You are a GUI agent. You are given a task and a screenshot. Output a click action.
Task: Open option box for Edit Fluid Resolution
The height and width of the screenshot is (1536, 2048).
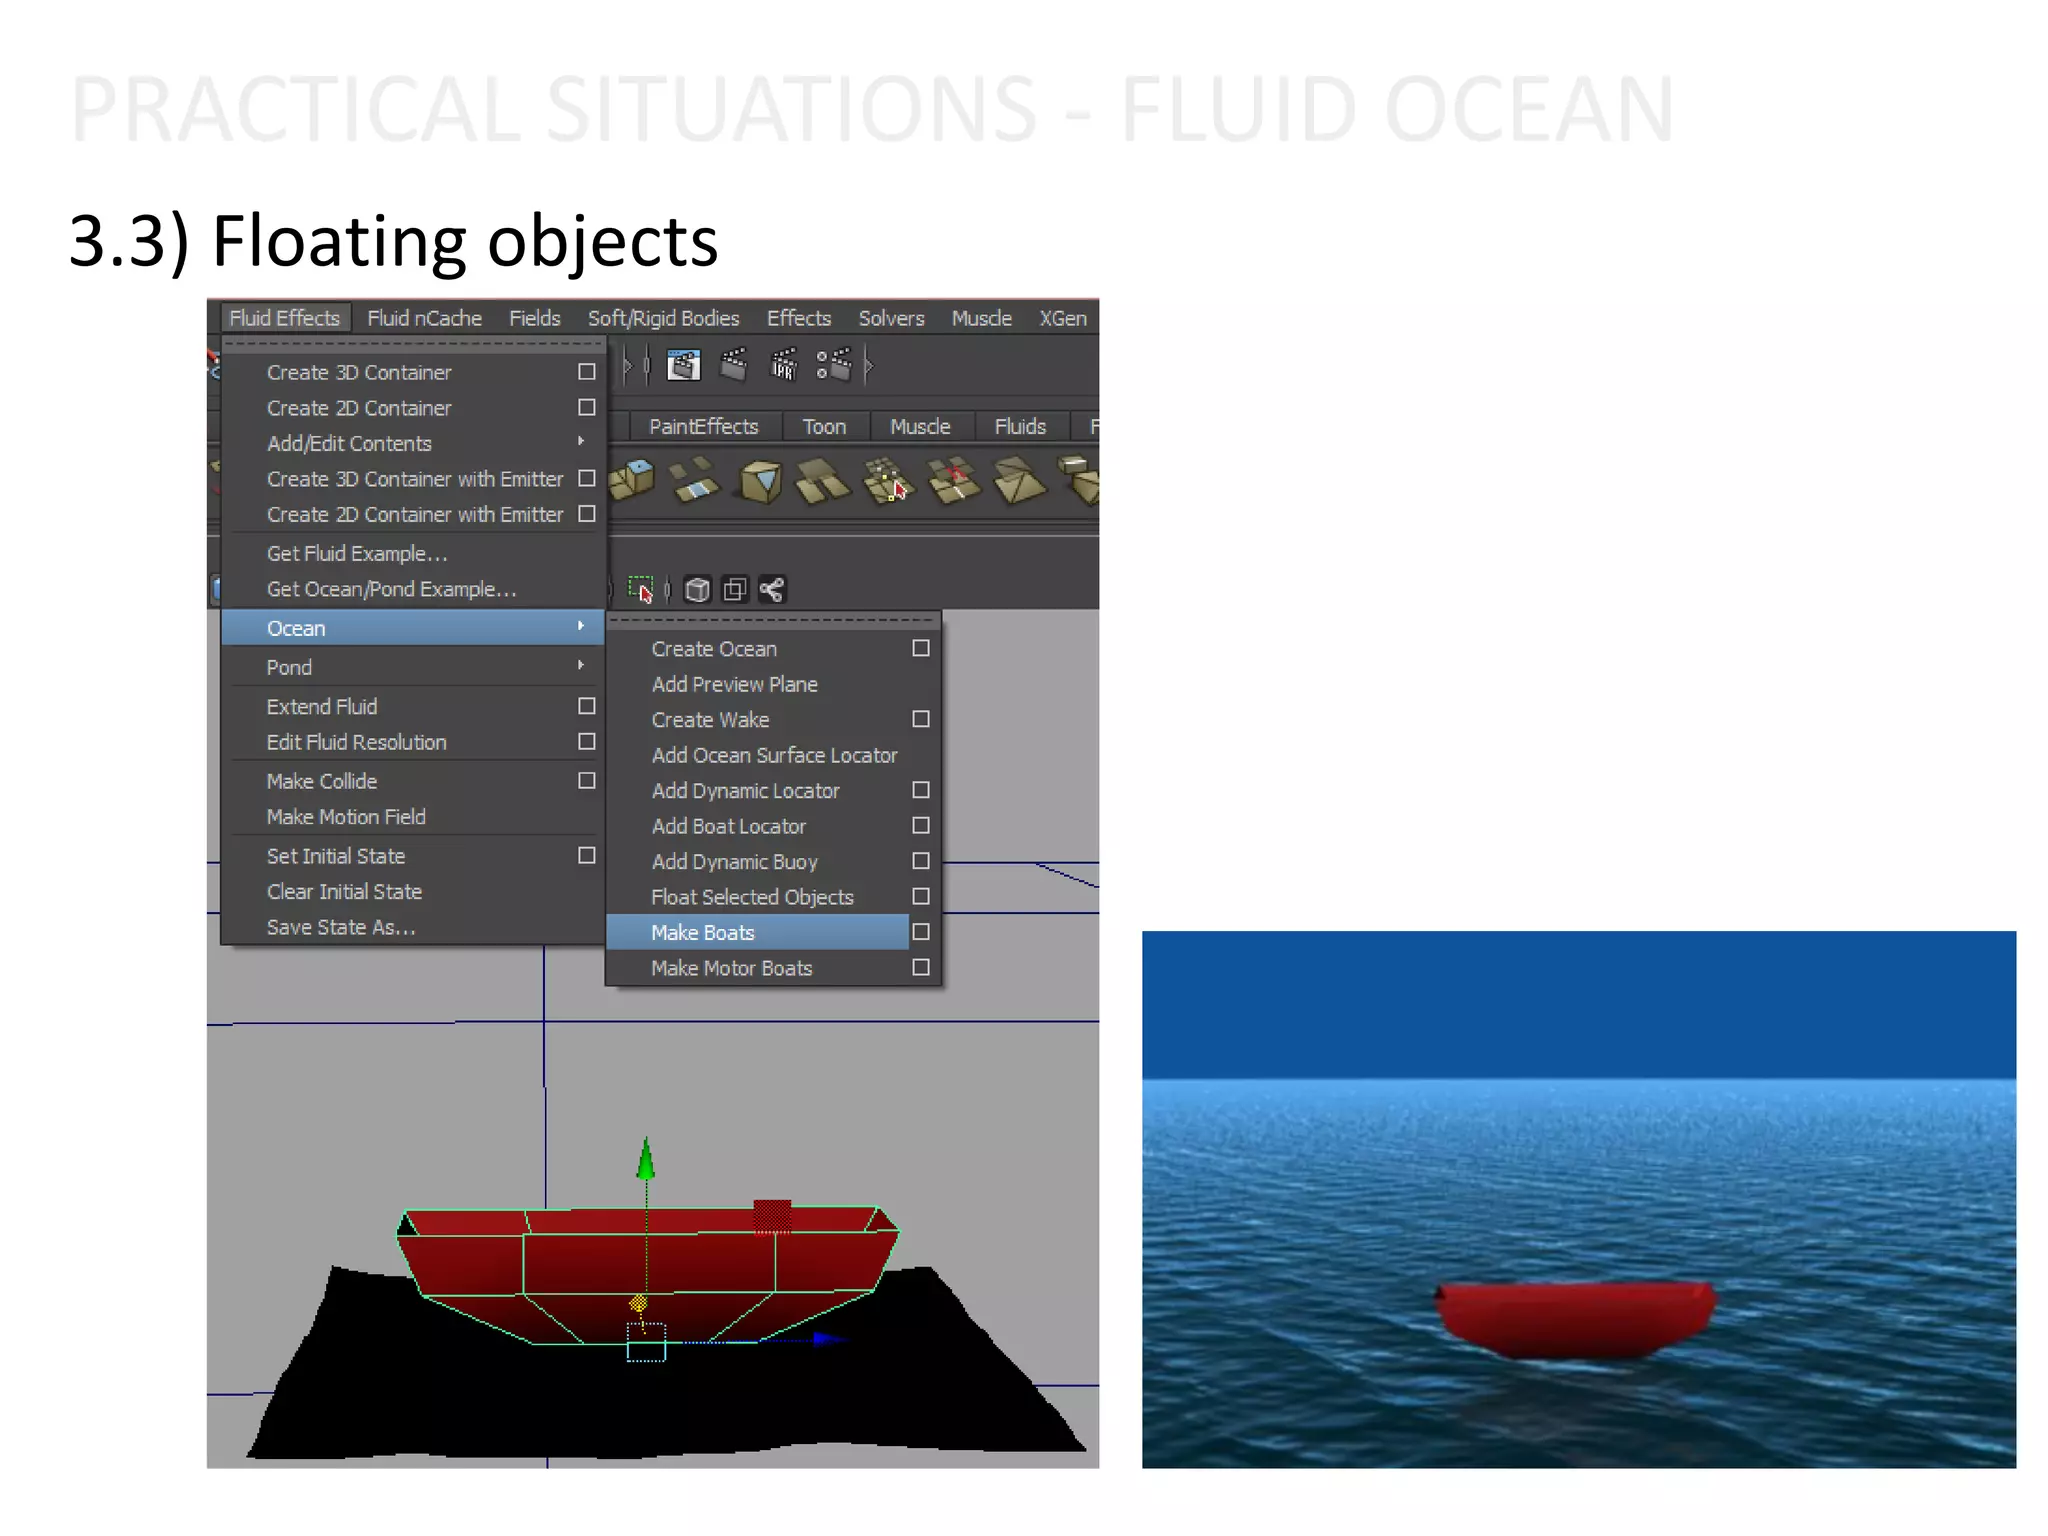[587, 742]
